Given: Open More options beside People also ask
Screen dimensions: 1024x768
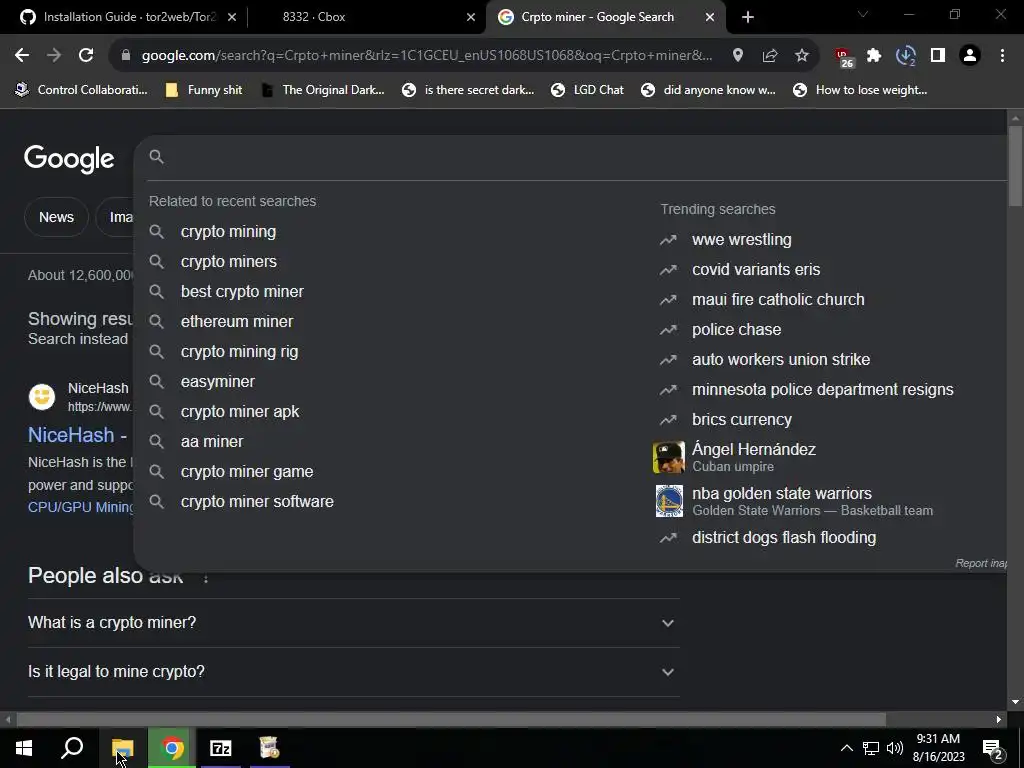Looking at the screenshot, I should tap(206, 578).
